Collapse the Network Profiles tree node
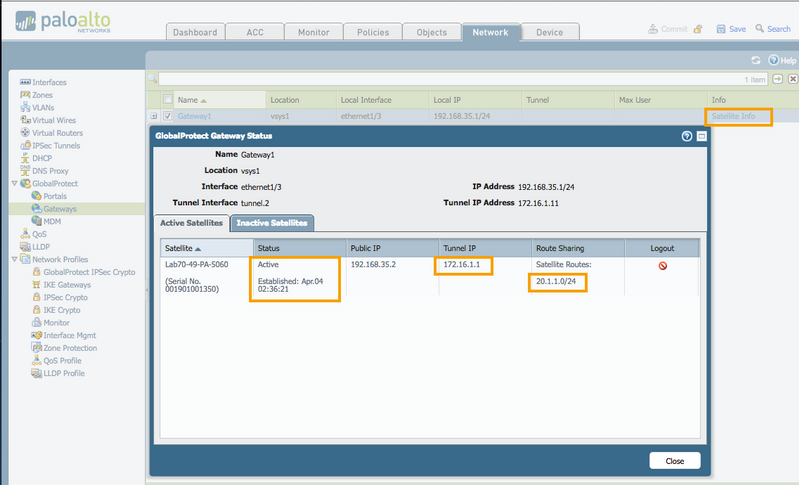This screenshot has height=485, width=799. (13, 259)
